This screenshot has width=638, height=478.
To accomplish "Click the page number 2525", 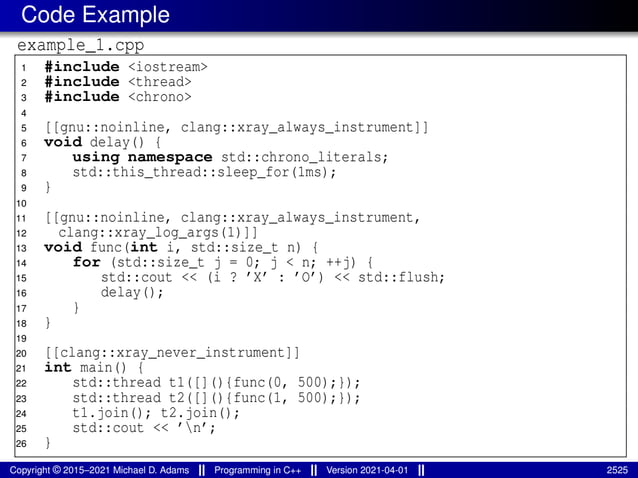I will click(x=617, y=470).
